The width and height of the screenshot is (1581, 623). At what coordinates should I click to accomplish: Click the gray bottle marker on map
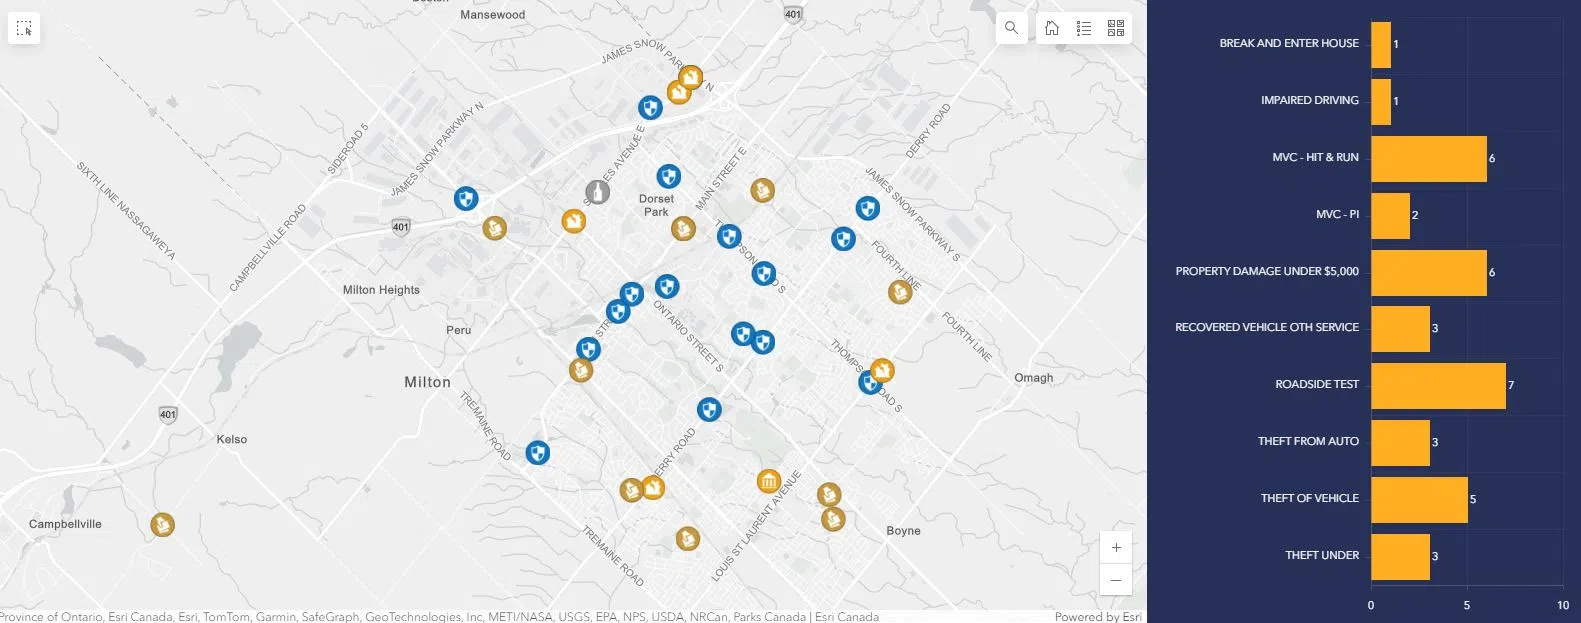(x=597, y=192)
